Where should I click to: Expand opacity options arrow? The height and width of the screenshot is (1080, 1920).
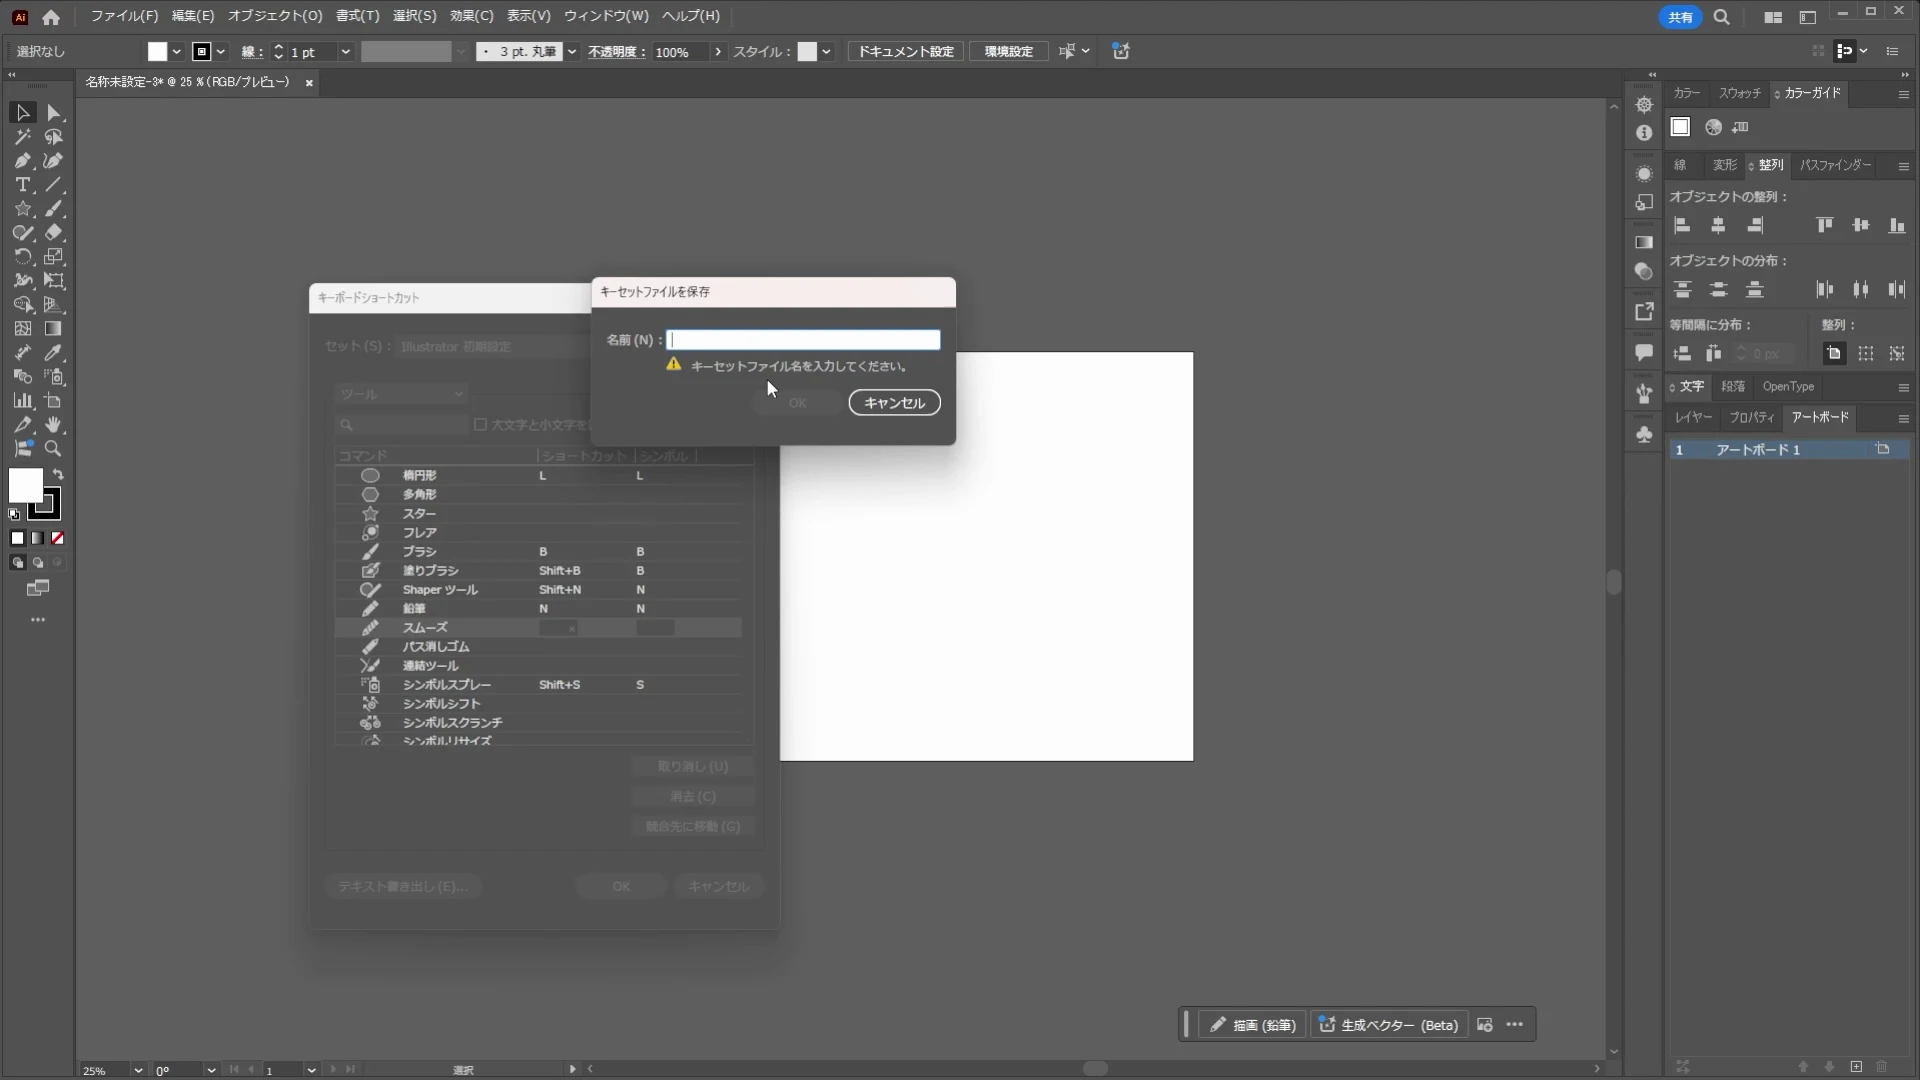click(718, 52)
